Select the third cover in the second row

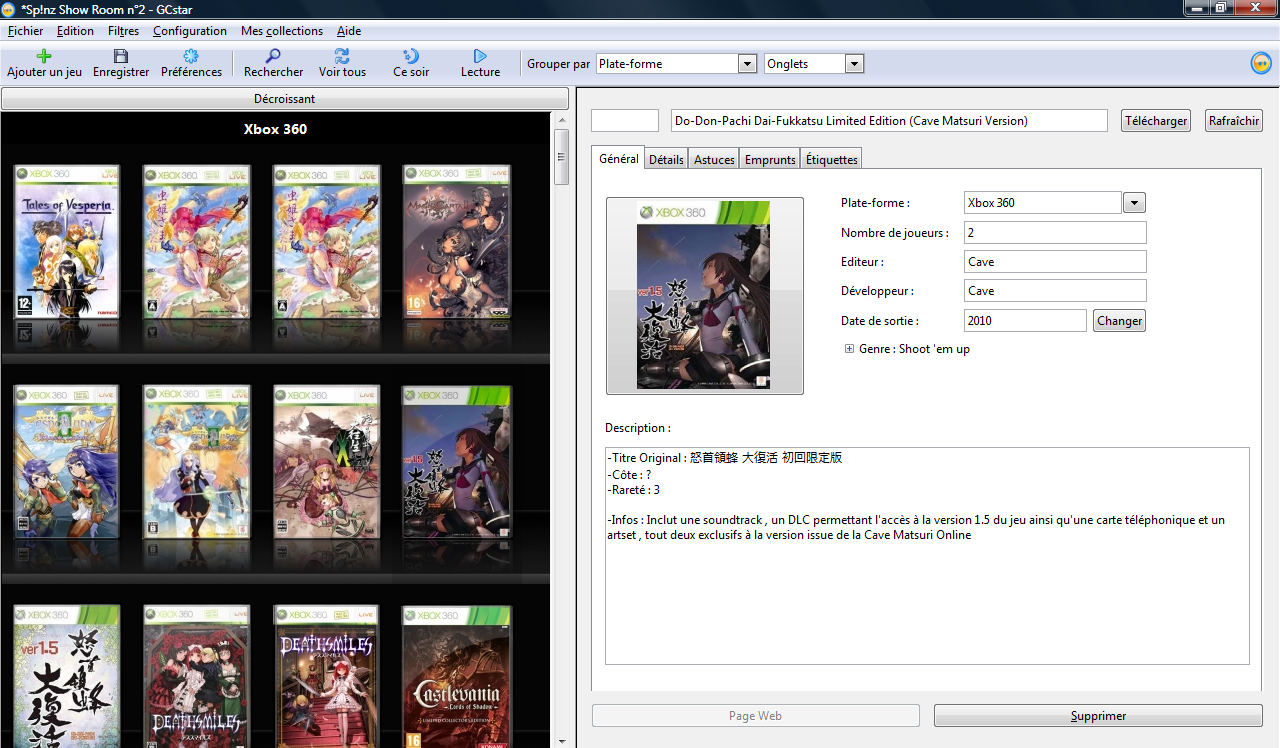(x=327, y=463)
